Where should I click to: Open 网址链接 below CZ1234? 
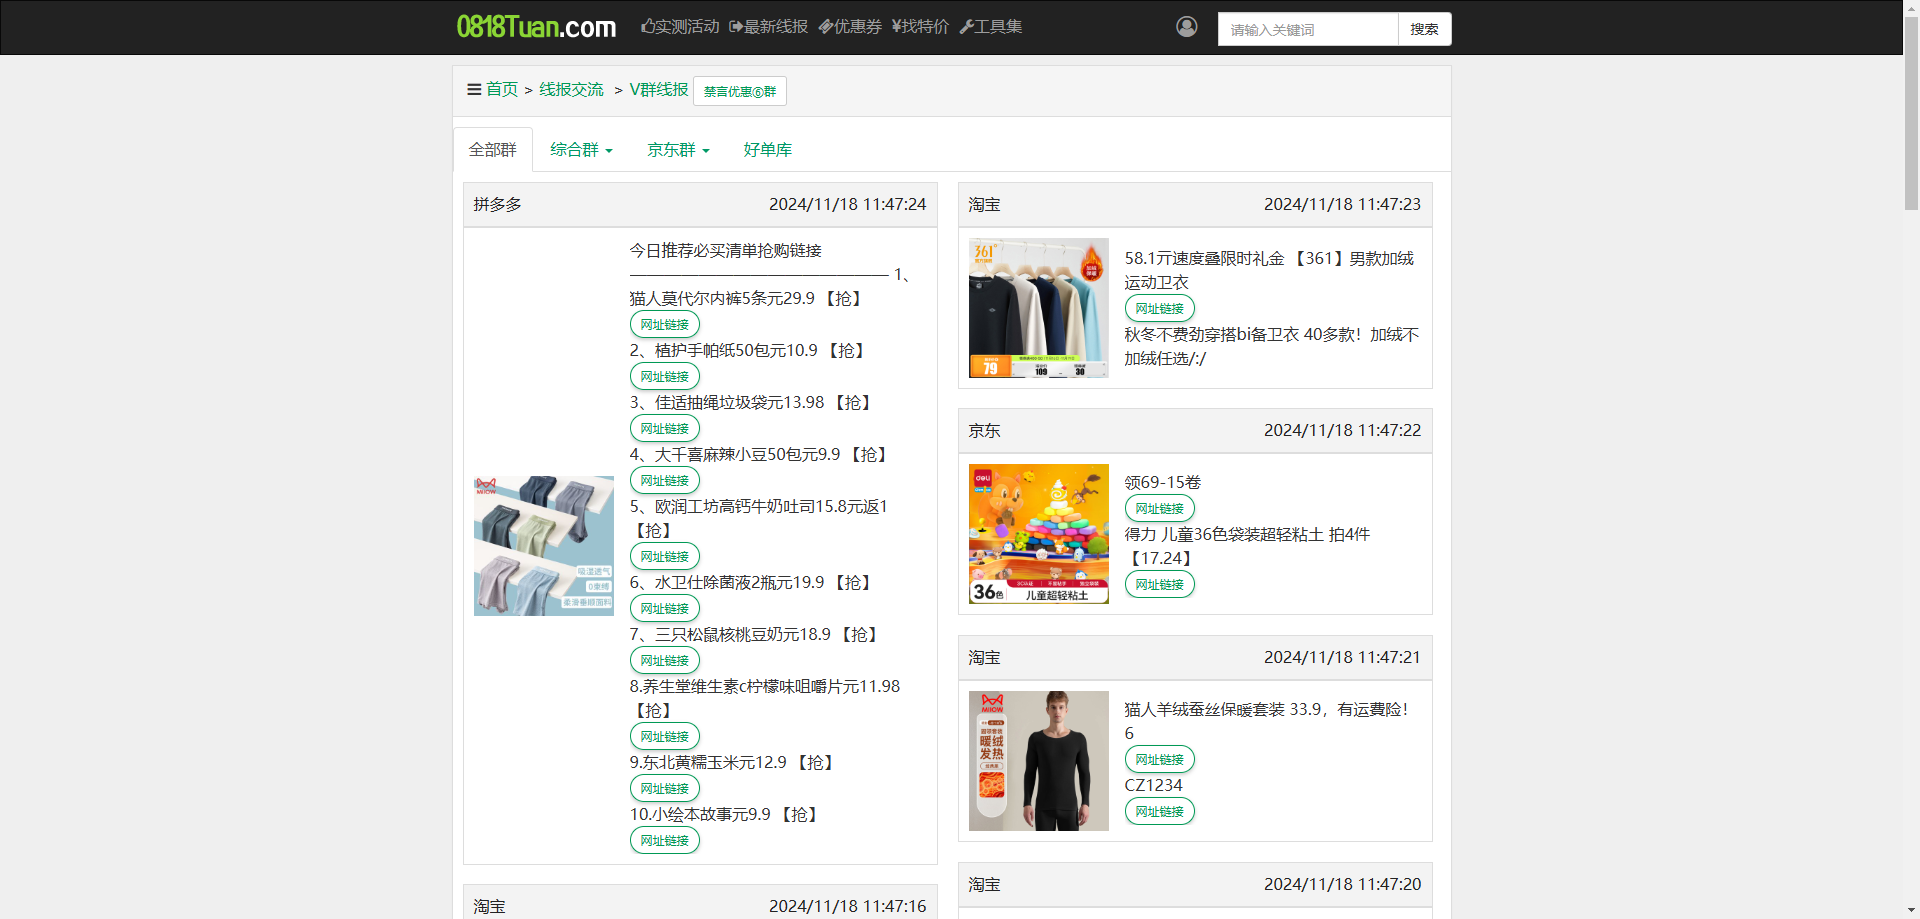(1159, 812)
